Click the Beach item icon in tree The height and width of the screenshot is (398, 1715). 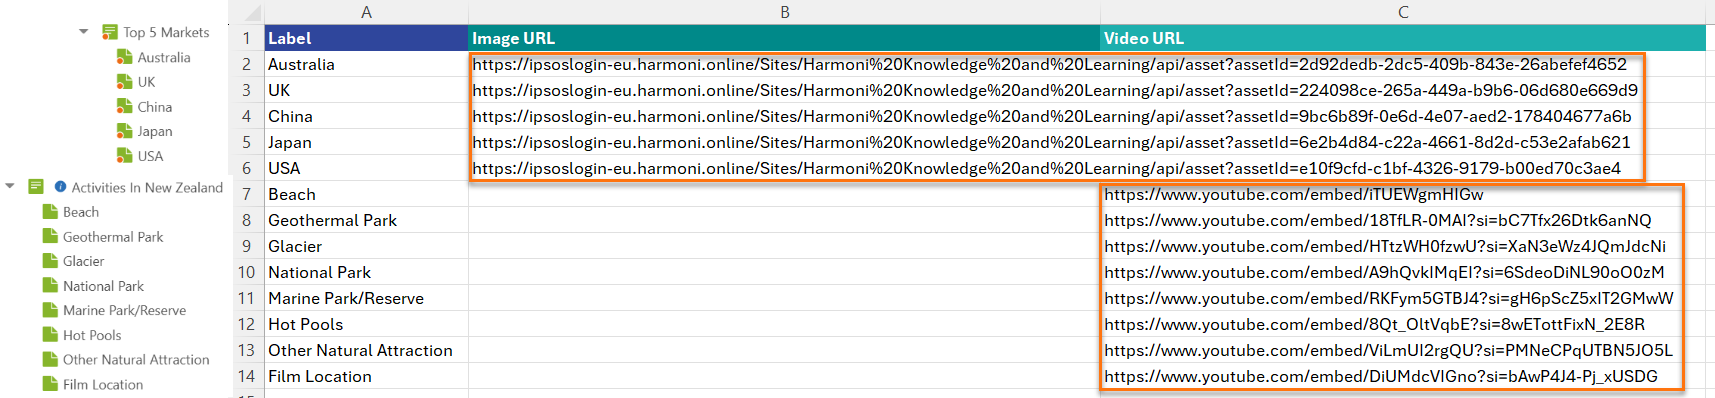click(50, 211)
